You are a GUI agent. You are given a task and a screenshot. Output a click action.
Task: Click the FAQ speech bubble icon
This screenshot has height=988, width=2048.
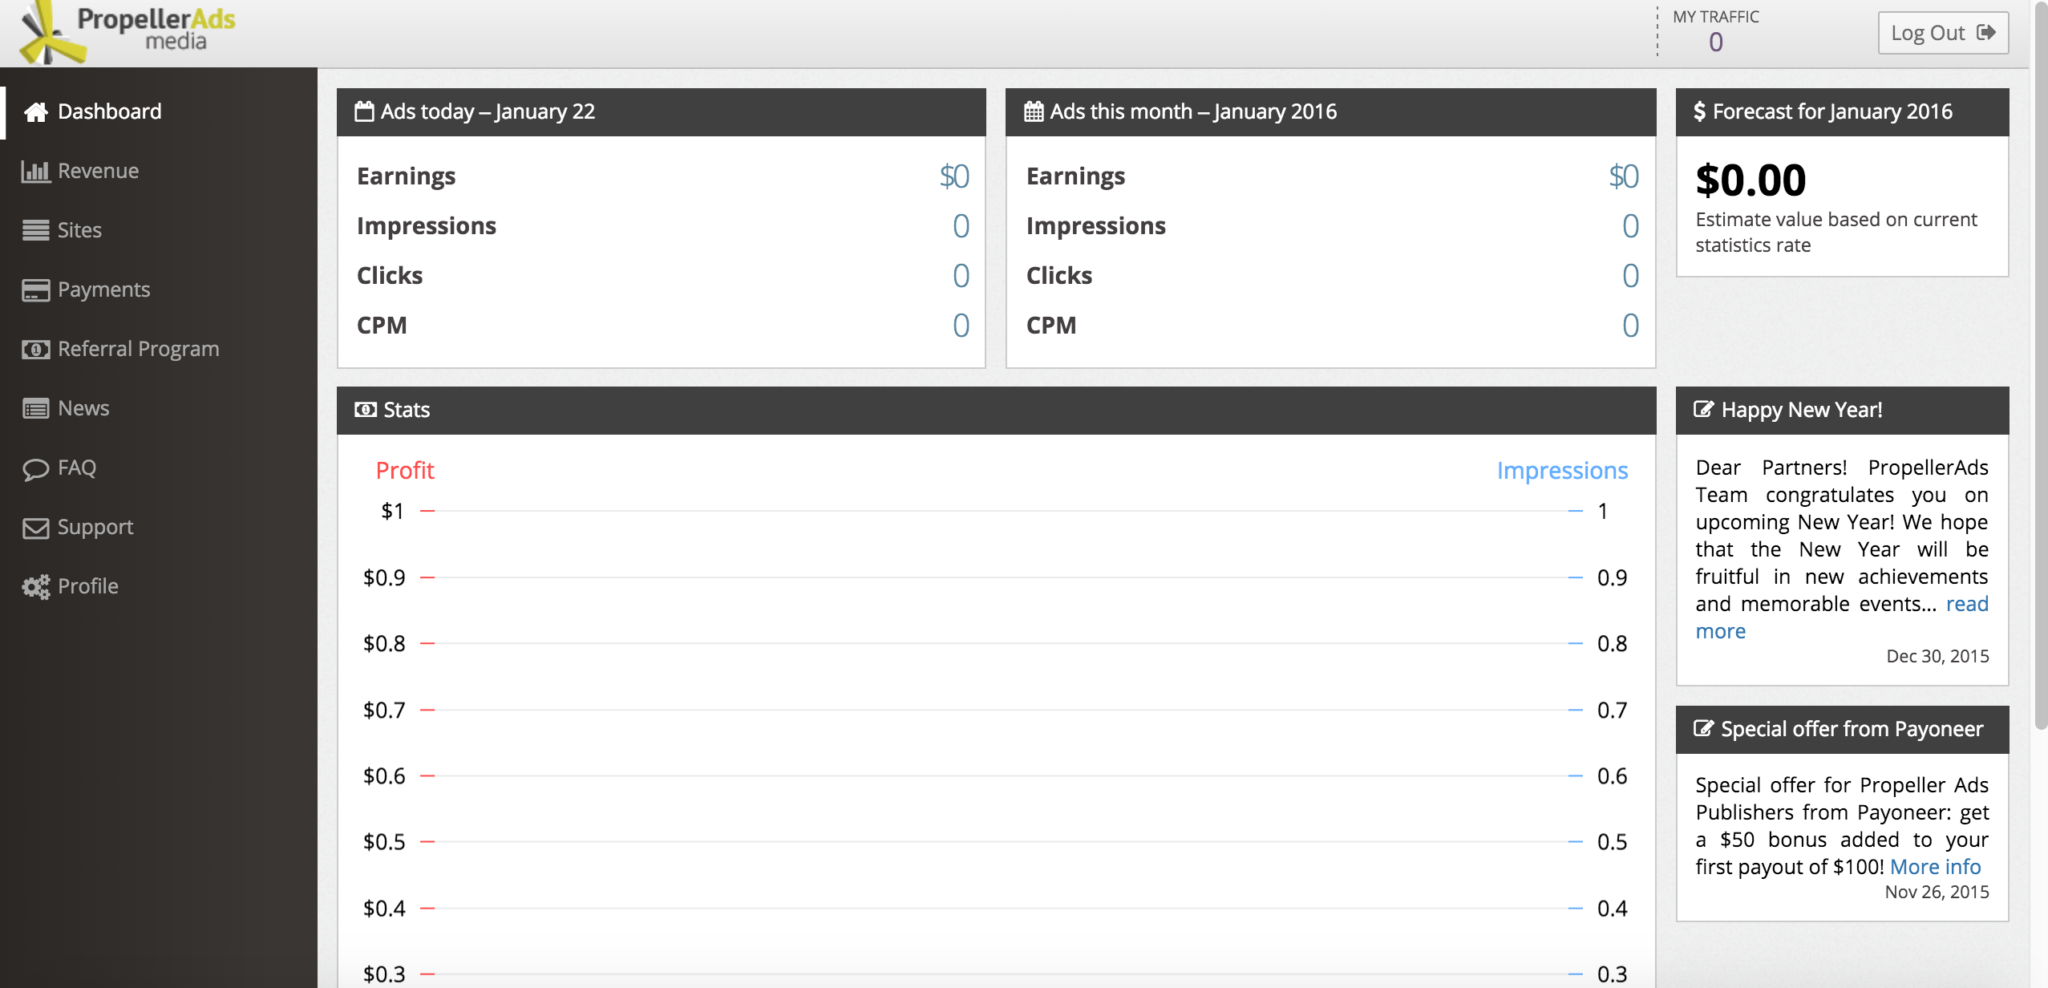(36, 468)
